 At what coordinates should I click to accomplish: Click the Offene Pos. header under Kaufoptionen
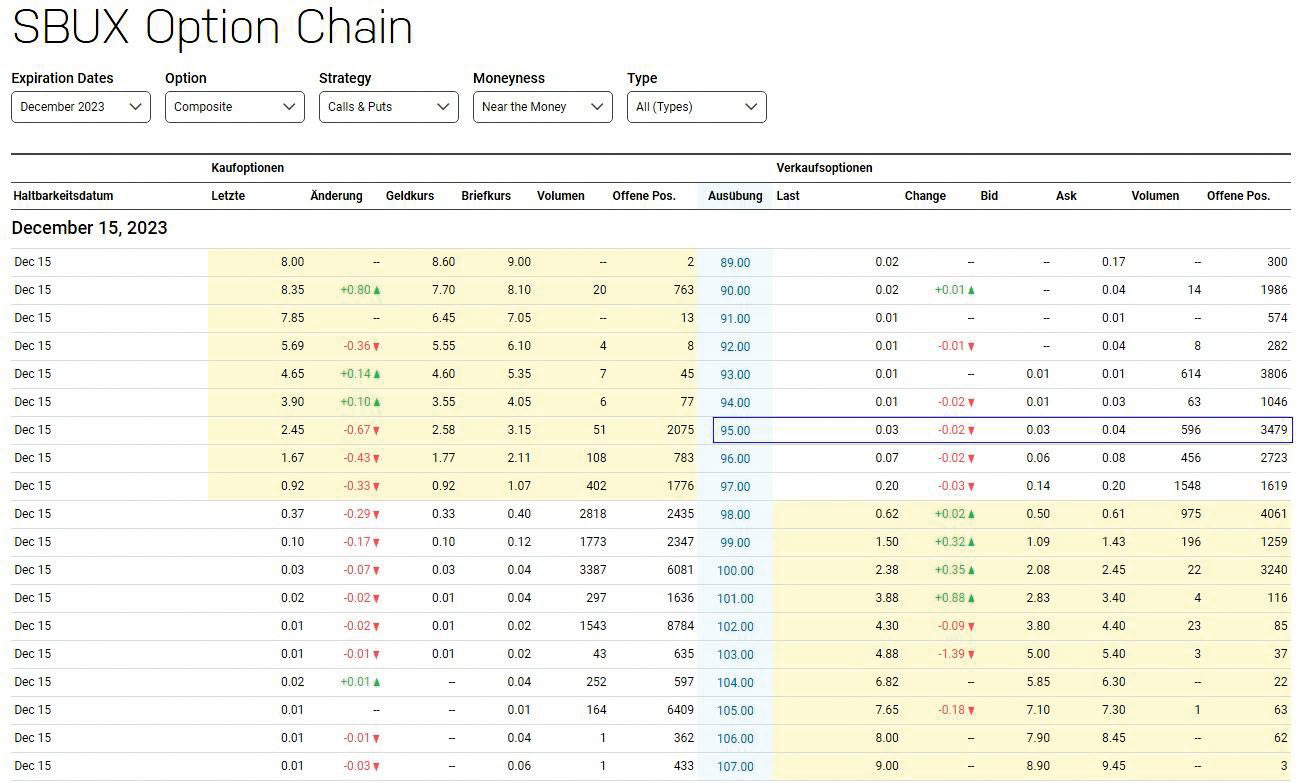[644, 196]
